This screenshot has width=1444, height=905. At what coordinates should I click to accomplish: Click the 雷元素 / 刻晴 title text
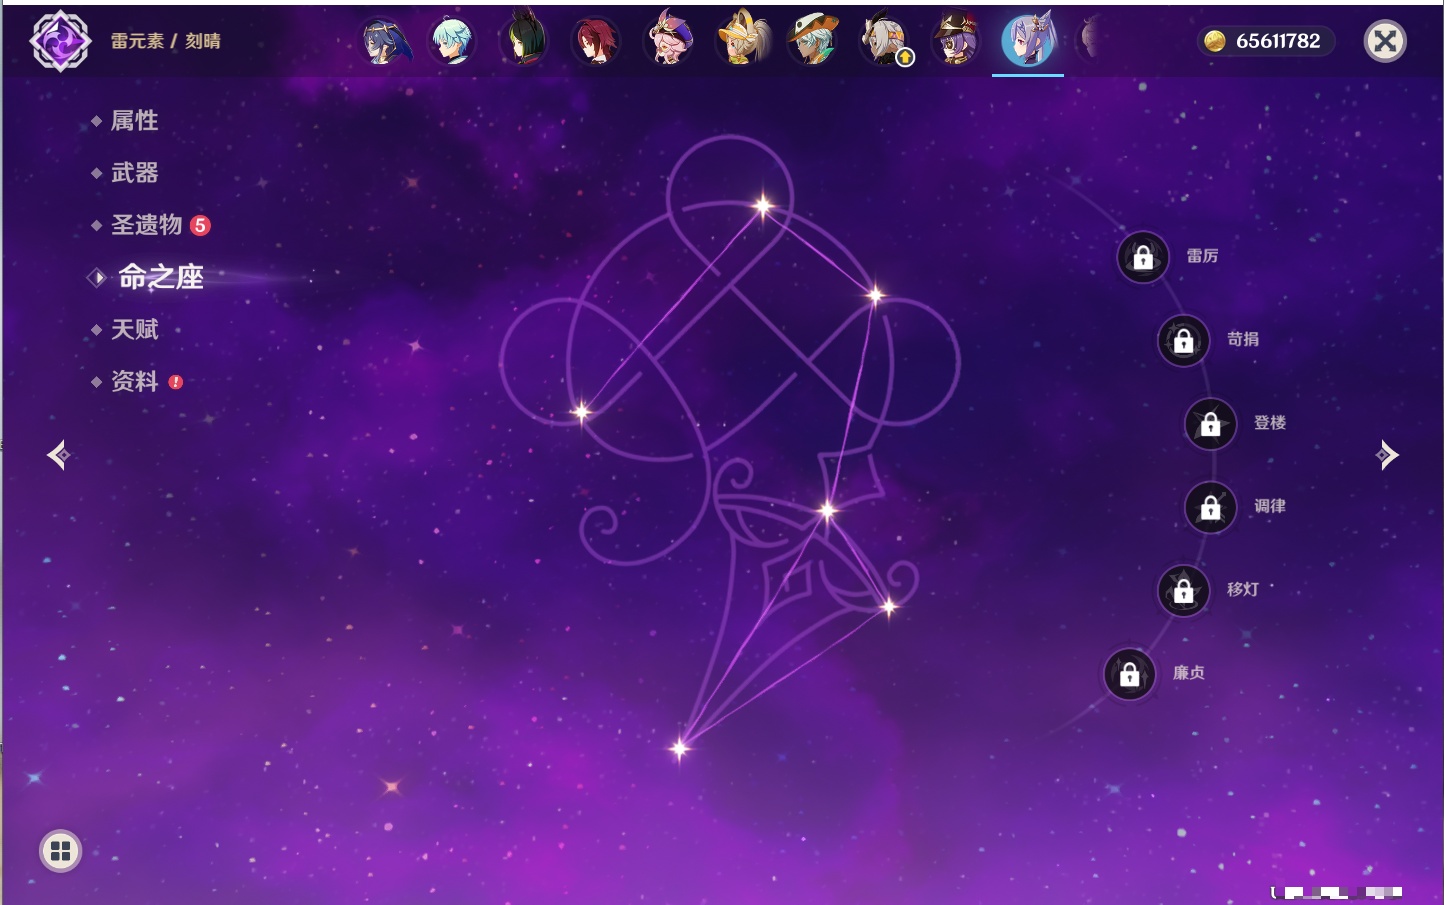click(x=166, y=41)
